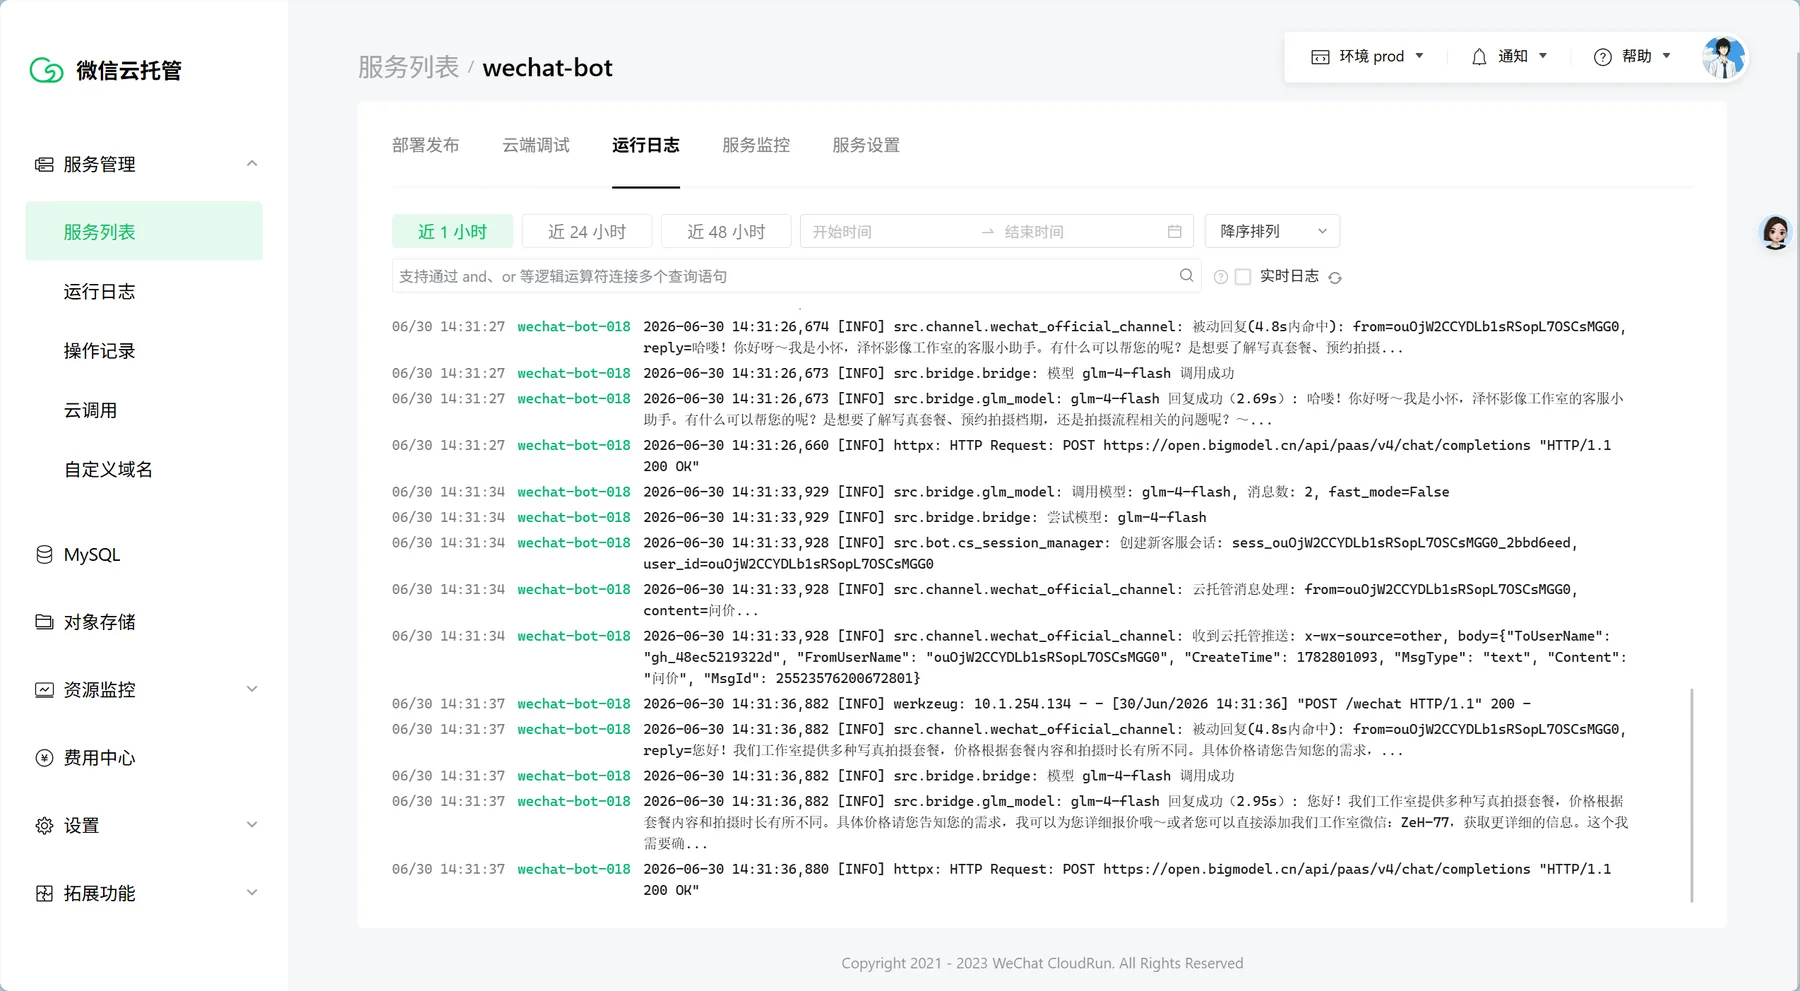Click the wechat-bot-018 label at 14:31:36,880
Screen dimensions: 1800x991
pyautogui.click(x=574, y=870)
